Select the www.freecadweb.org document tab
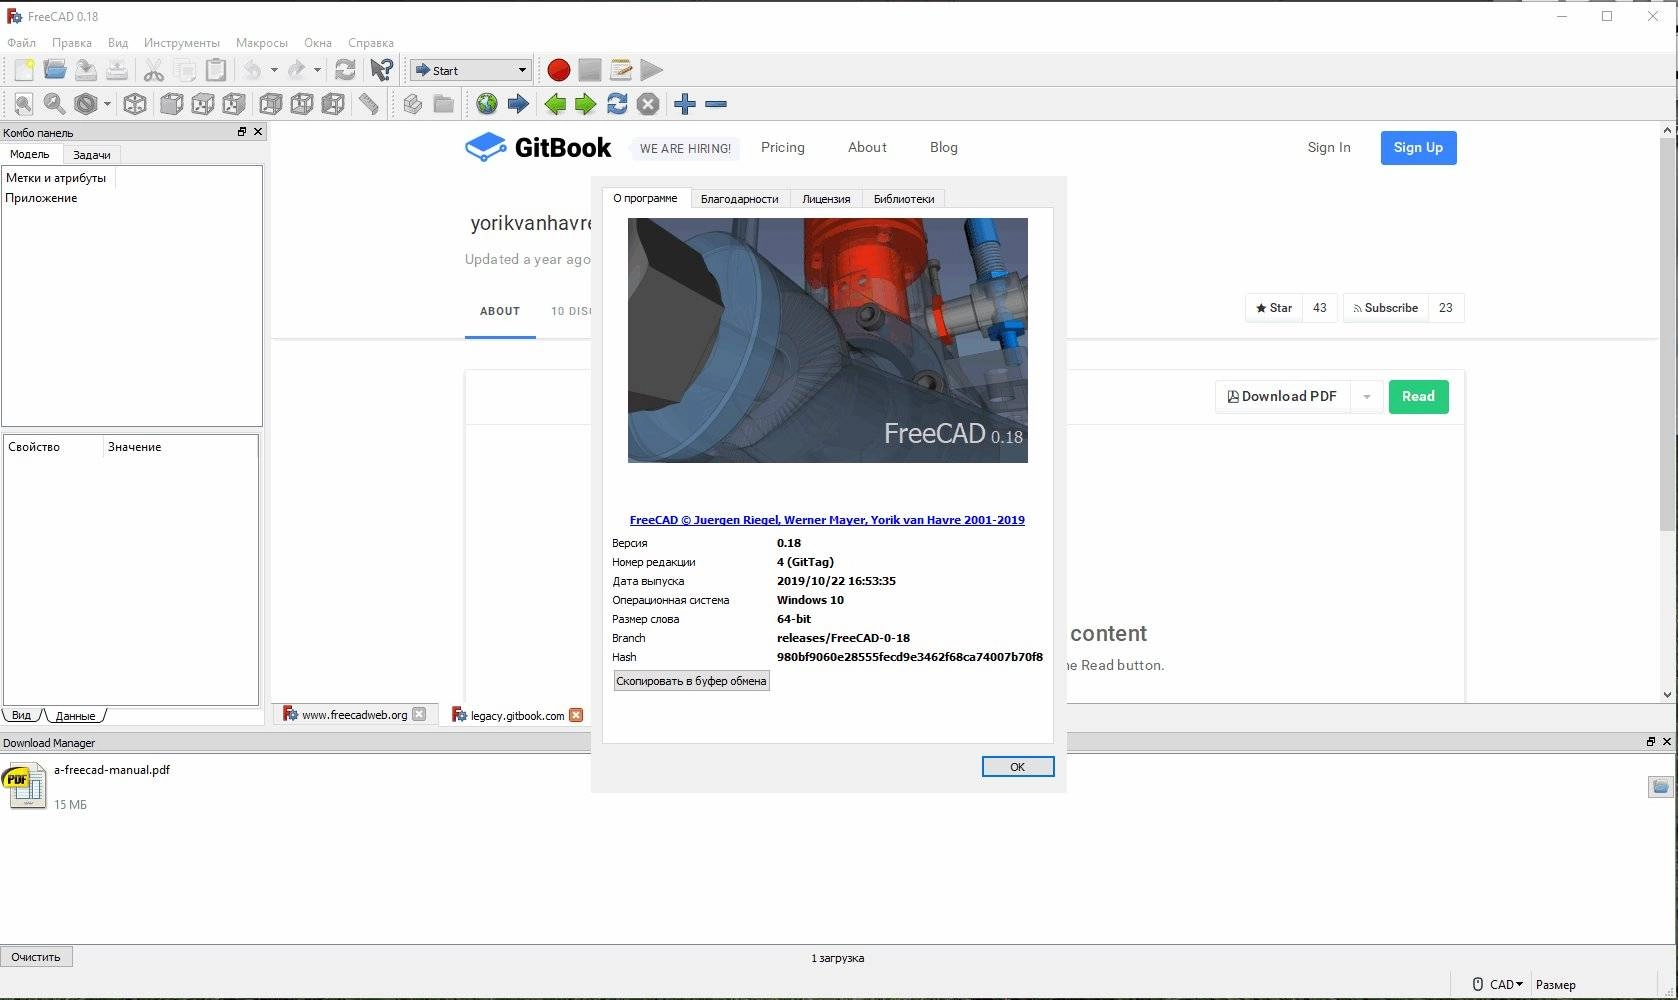This screenshot has height=1000, width=1678. 354,715
